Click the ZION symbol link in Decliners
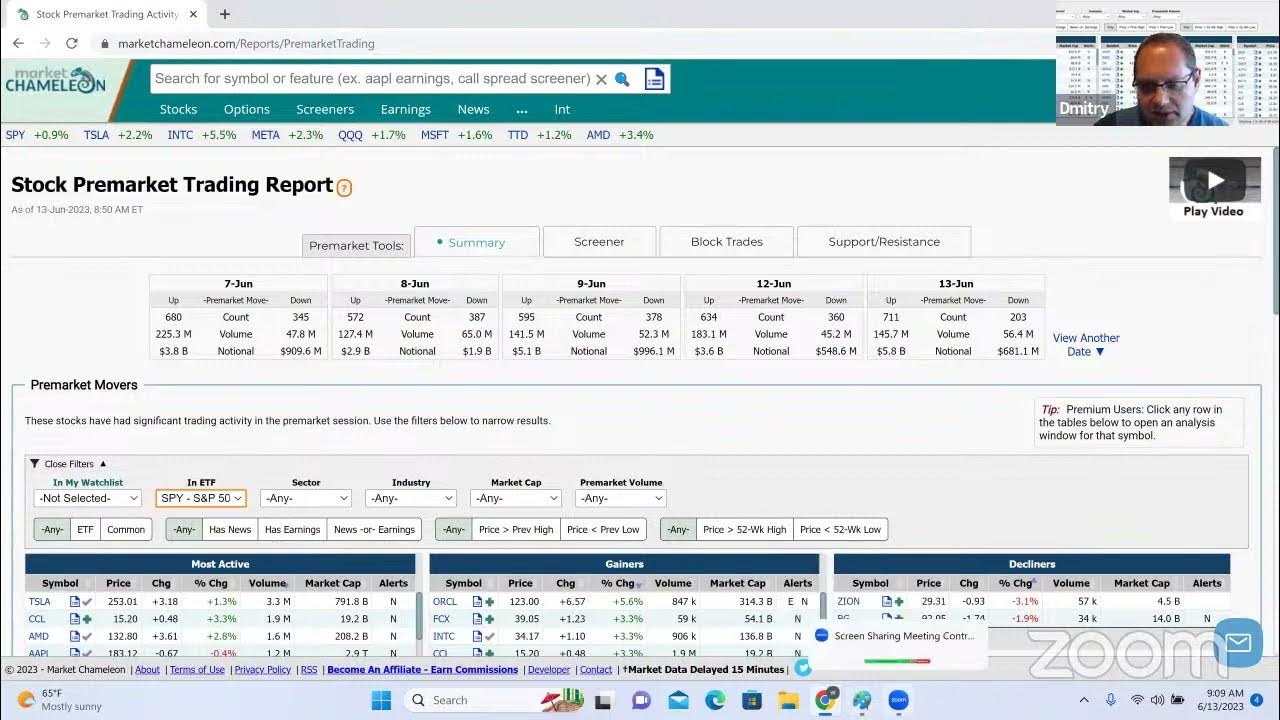Image resolution: width=1280 pixels, height=720 pixels. tap(848, 602)
